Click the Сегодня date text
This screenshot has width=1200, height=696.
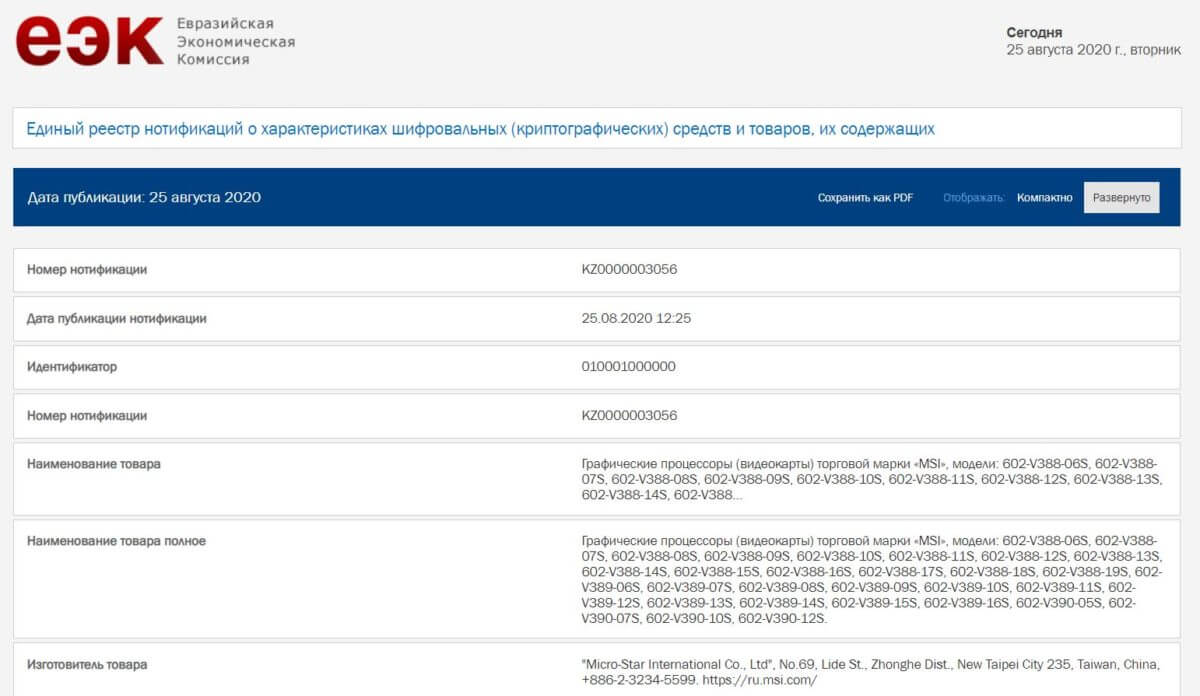(1034, 33)
